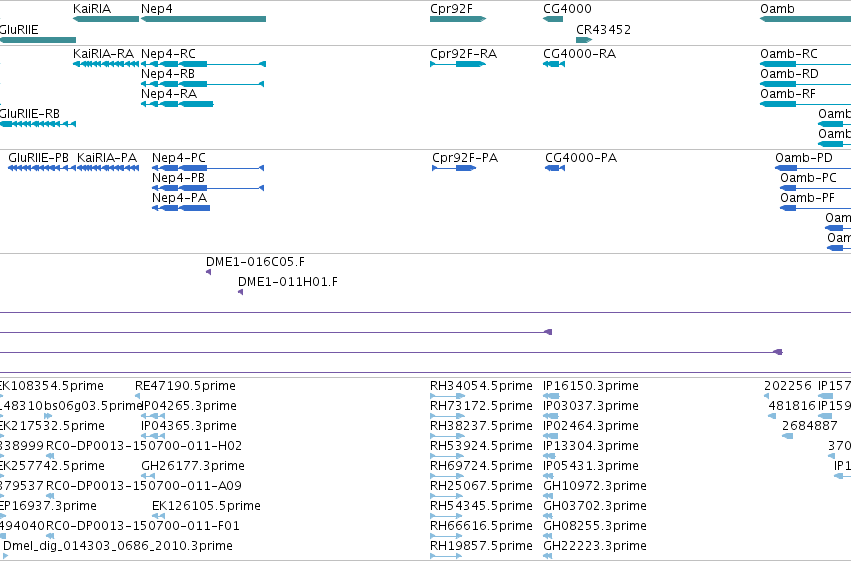This screenshot has height=561, width=851.
Task: Select the CR43452 gene arrow
Action: click(584, 40)
